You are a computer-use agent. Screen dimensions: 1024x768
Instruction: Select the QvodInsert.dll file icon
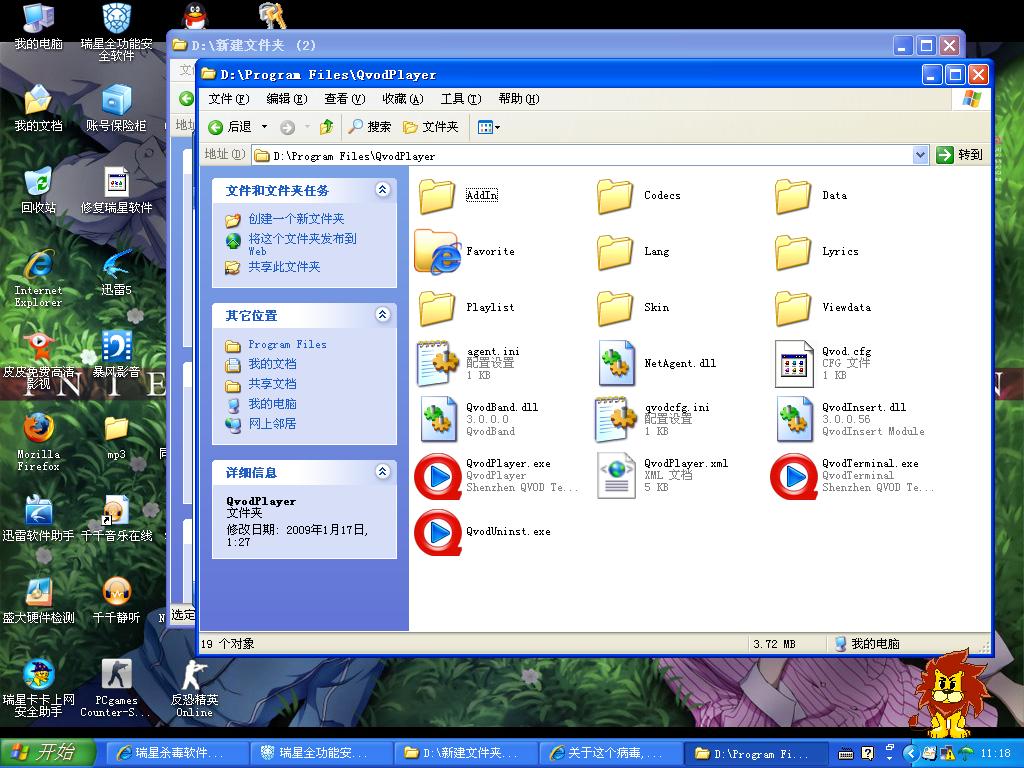pos(794,419)
